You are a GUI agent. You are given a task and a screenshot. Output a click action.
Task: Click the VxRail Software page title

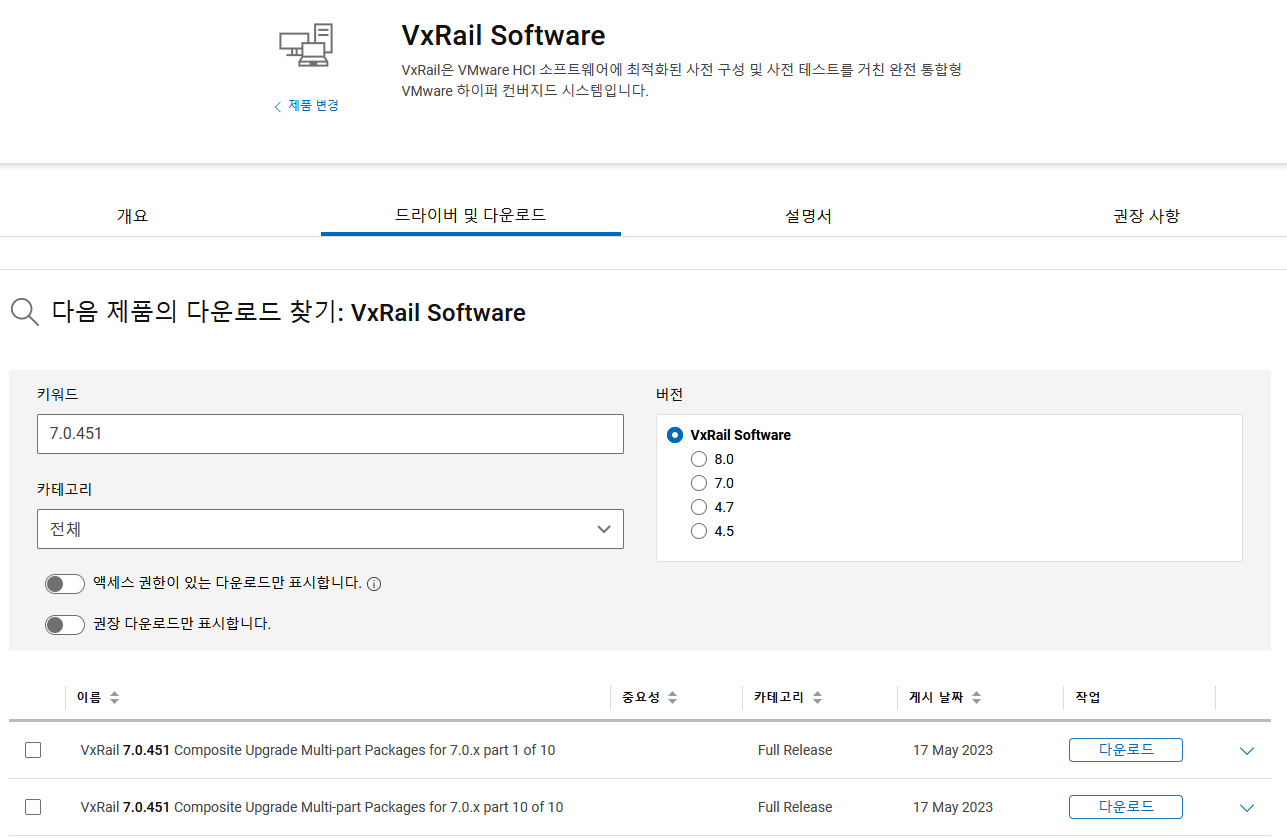point(503,36)
